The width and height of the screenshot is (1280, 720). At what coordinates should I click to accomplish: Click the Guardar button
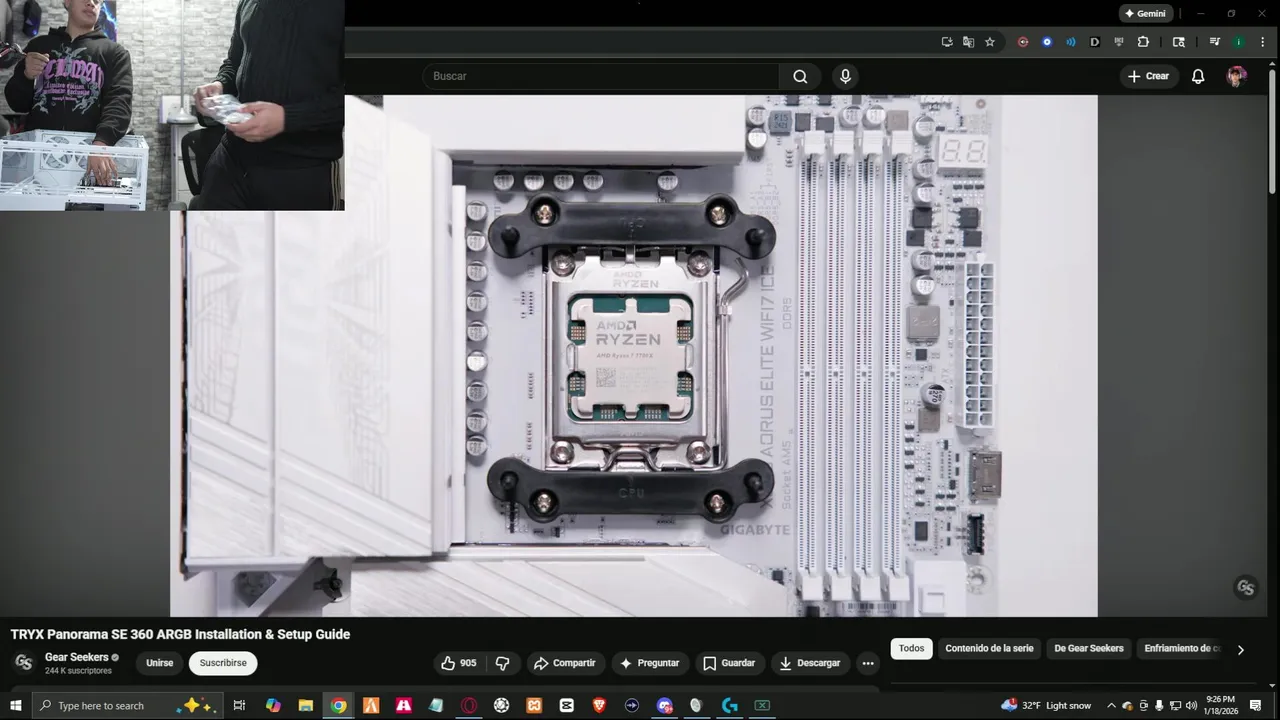coord(729,663)
